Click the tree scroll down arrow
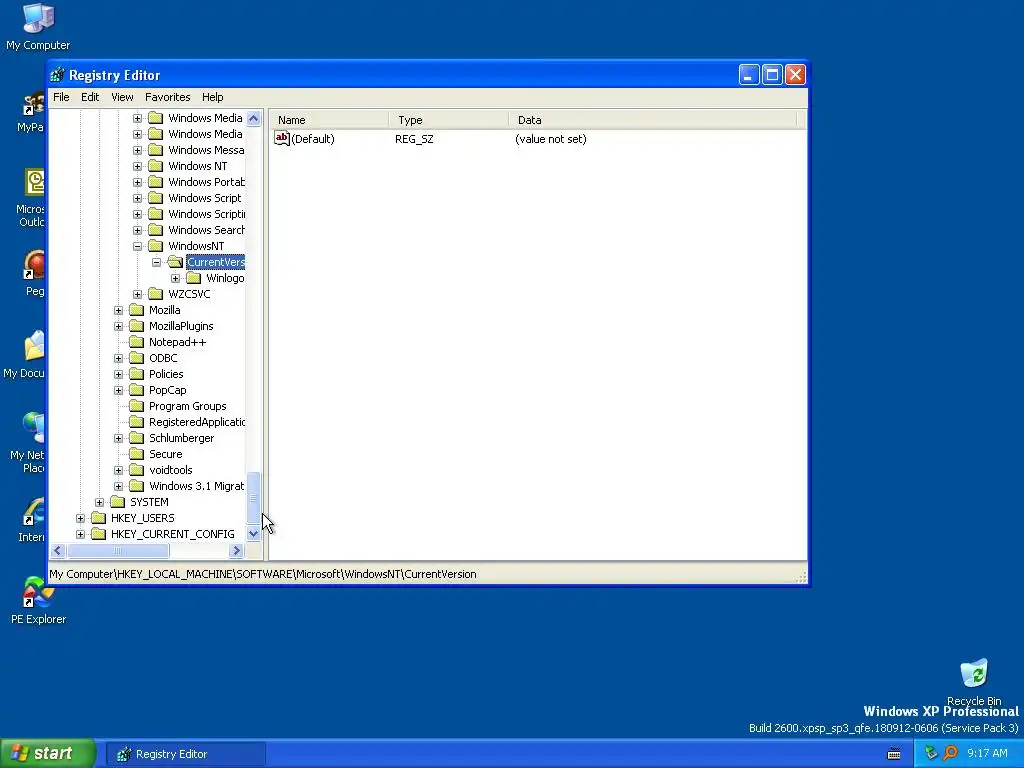 [x=253, y=534]
